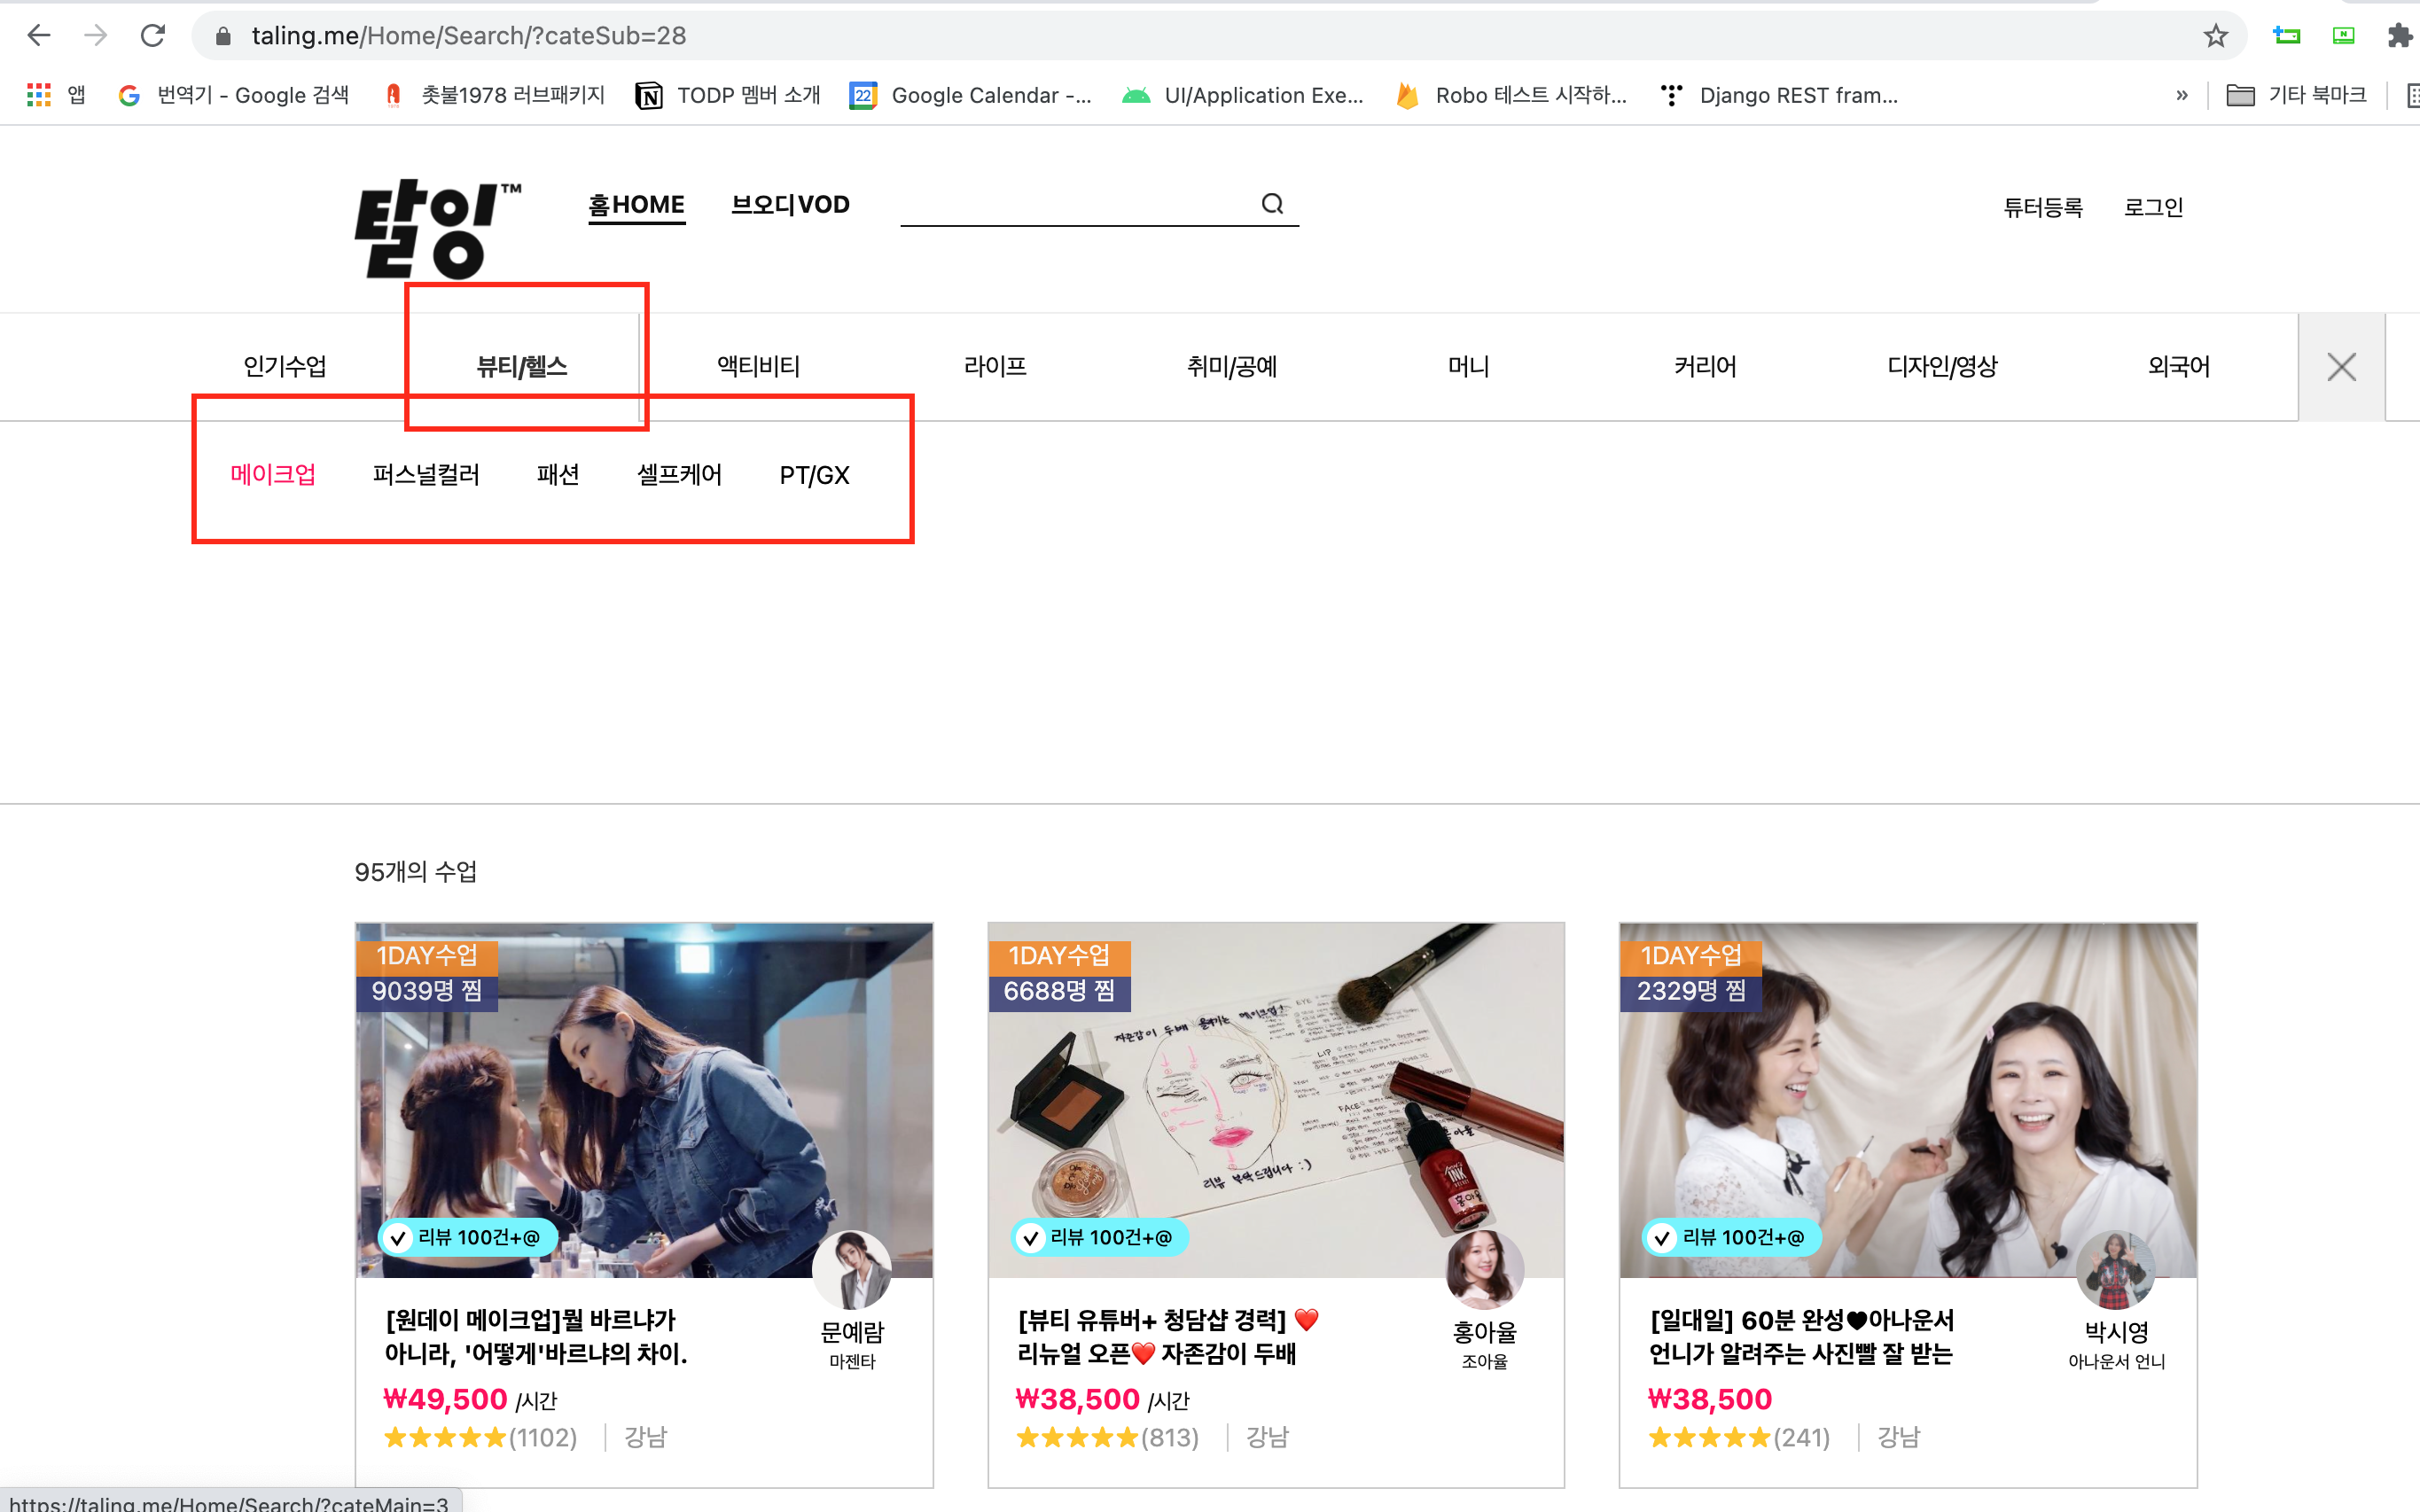Select the 액티비티 category tab
The width and height of the screenshot is (2420, 1512).
758,367
